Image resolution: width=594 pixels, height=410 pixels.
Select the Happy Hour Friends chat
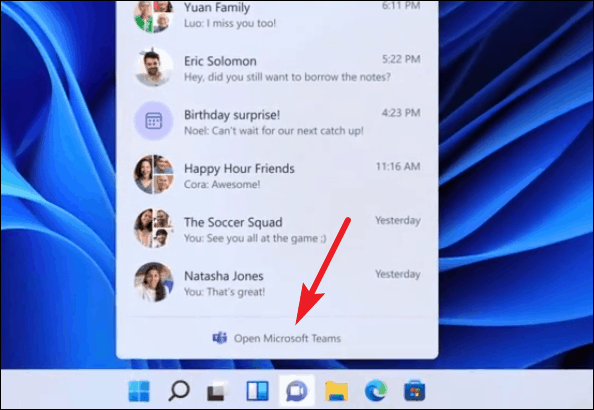pos(277,175)
